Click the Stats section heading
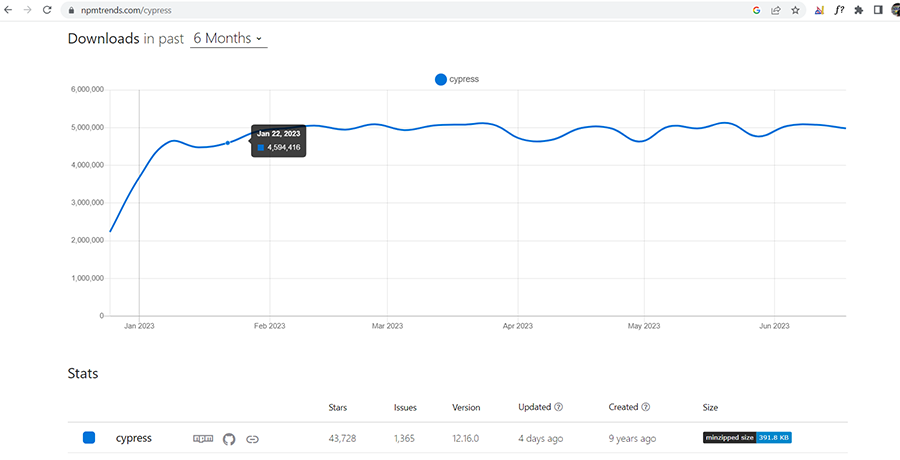This screenshot has height=460, width=900. pos(83,374)
